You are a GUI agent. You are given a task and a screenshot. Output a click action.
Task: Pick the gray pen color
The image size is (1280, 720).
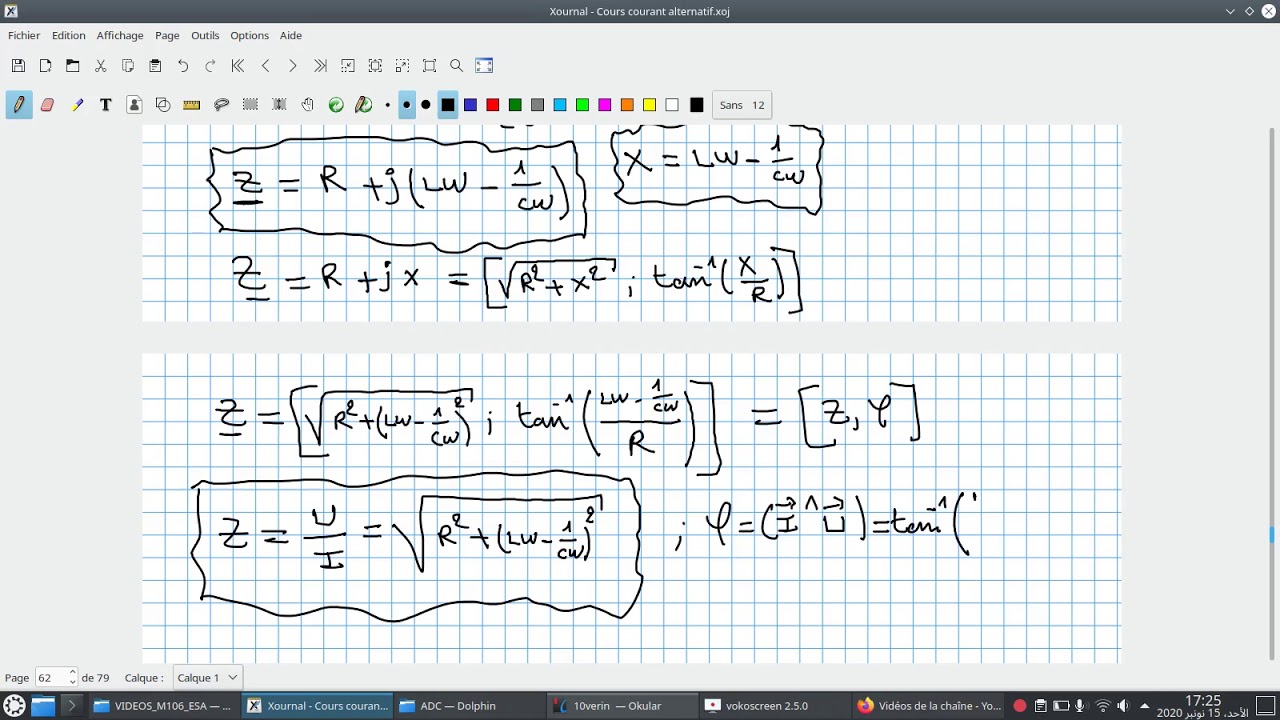pyautogui.click(x=537, y=105)
